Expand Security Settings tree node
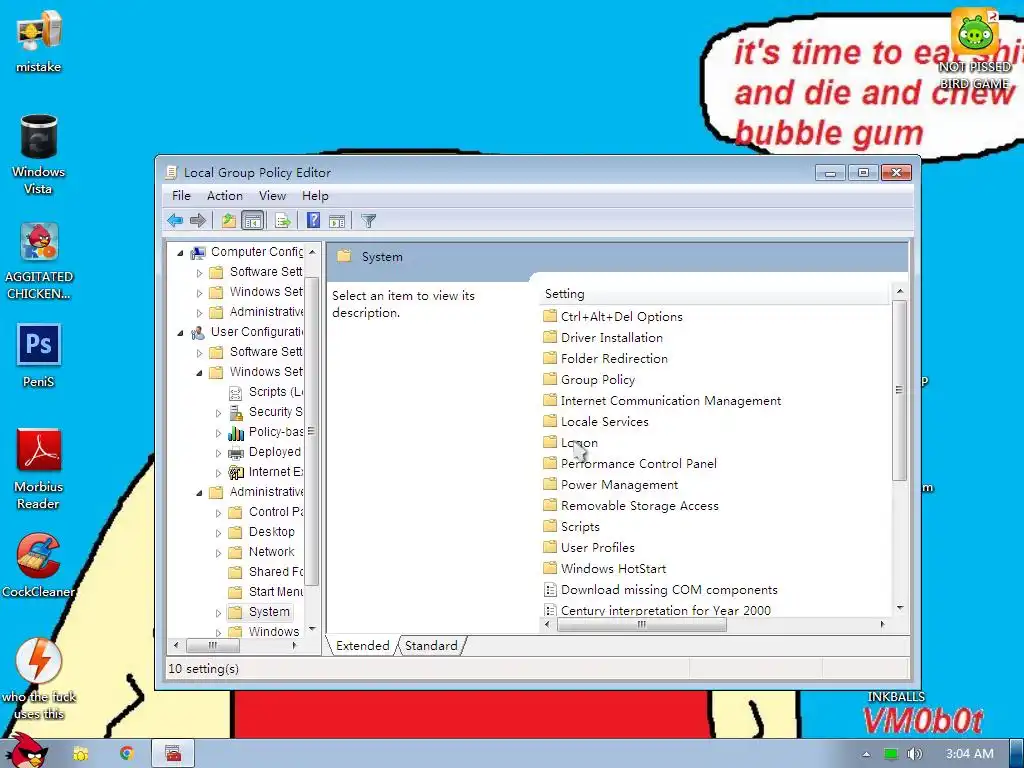1024x768 pixels. 219,413
